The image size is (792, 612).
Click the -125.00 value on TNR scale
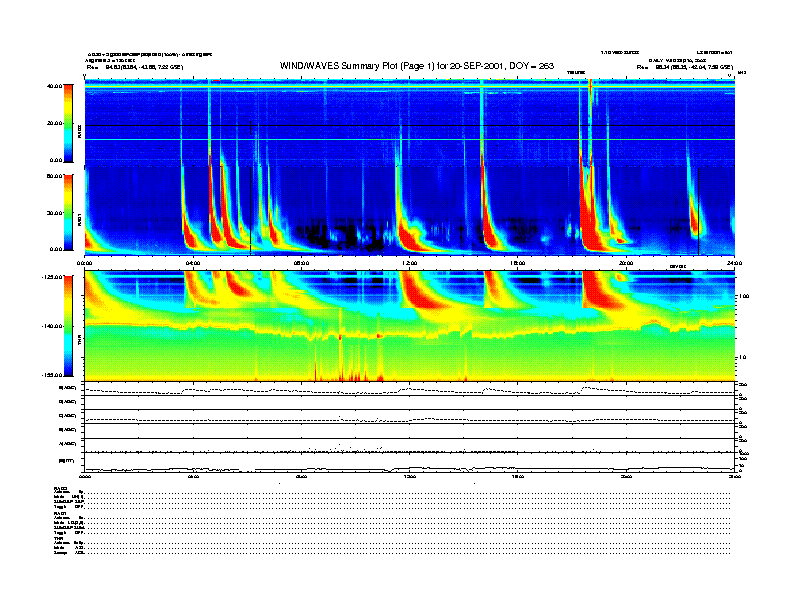(x=53, y=277)
